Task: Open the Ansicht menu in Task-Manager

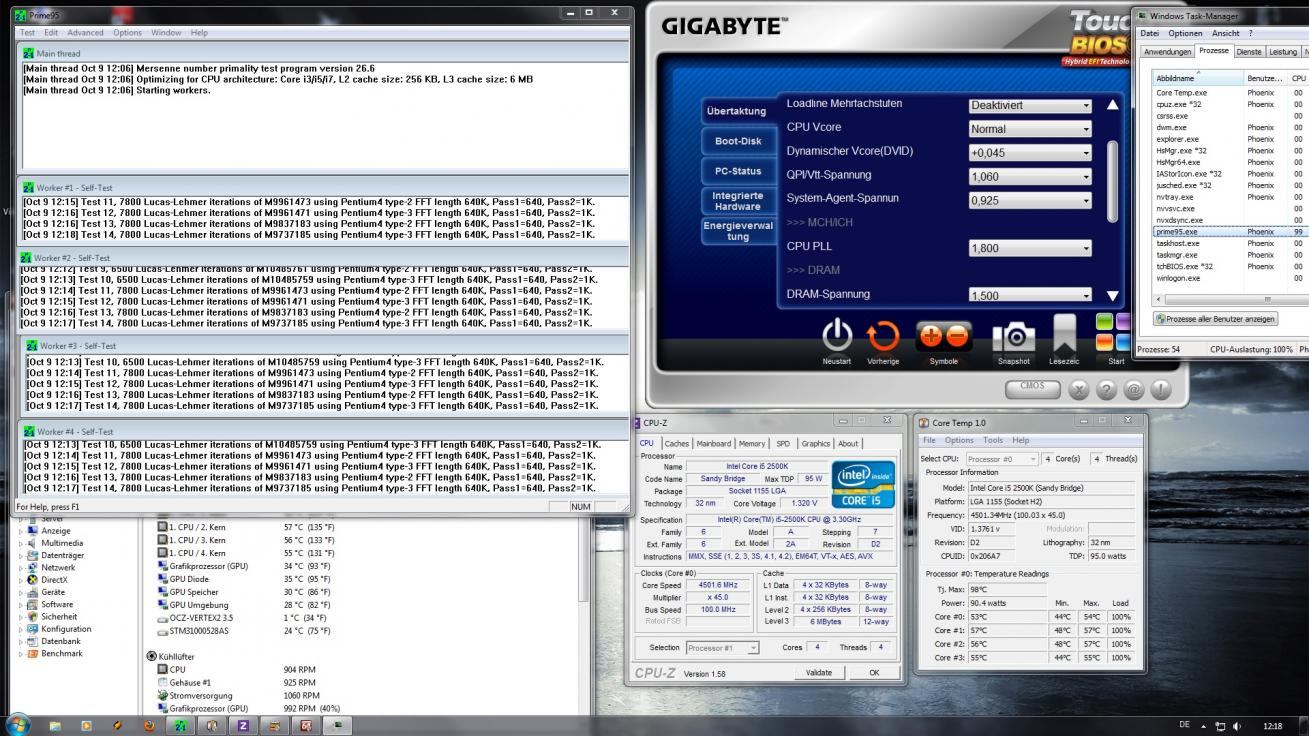Action: point(1225,33)
